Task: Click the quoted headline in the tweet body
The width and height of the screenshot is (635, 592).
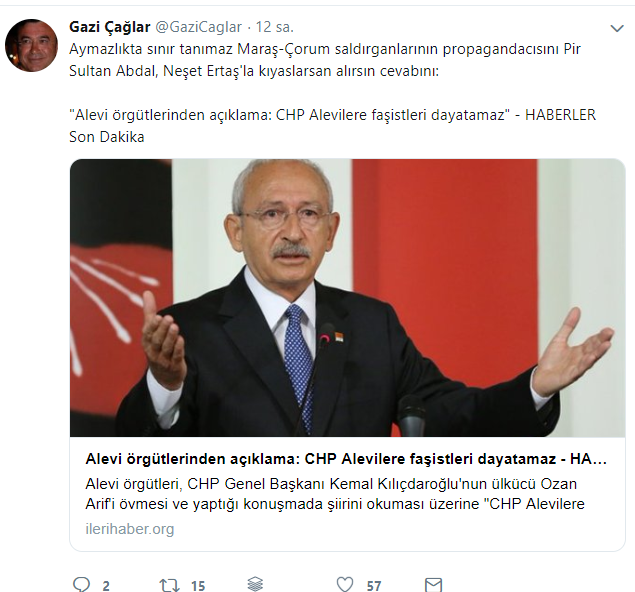Action: coord(290,115)
